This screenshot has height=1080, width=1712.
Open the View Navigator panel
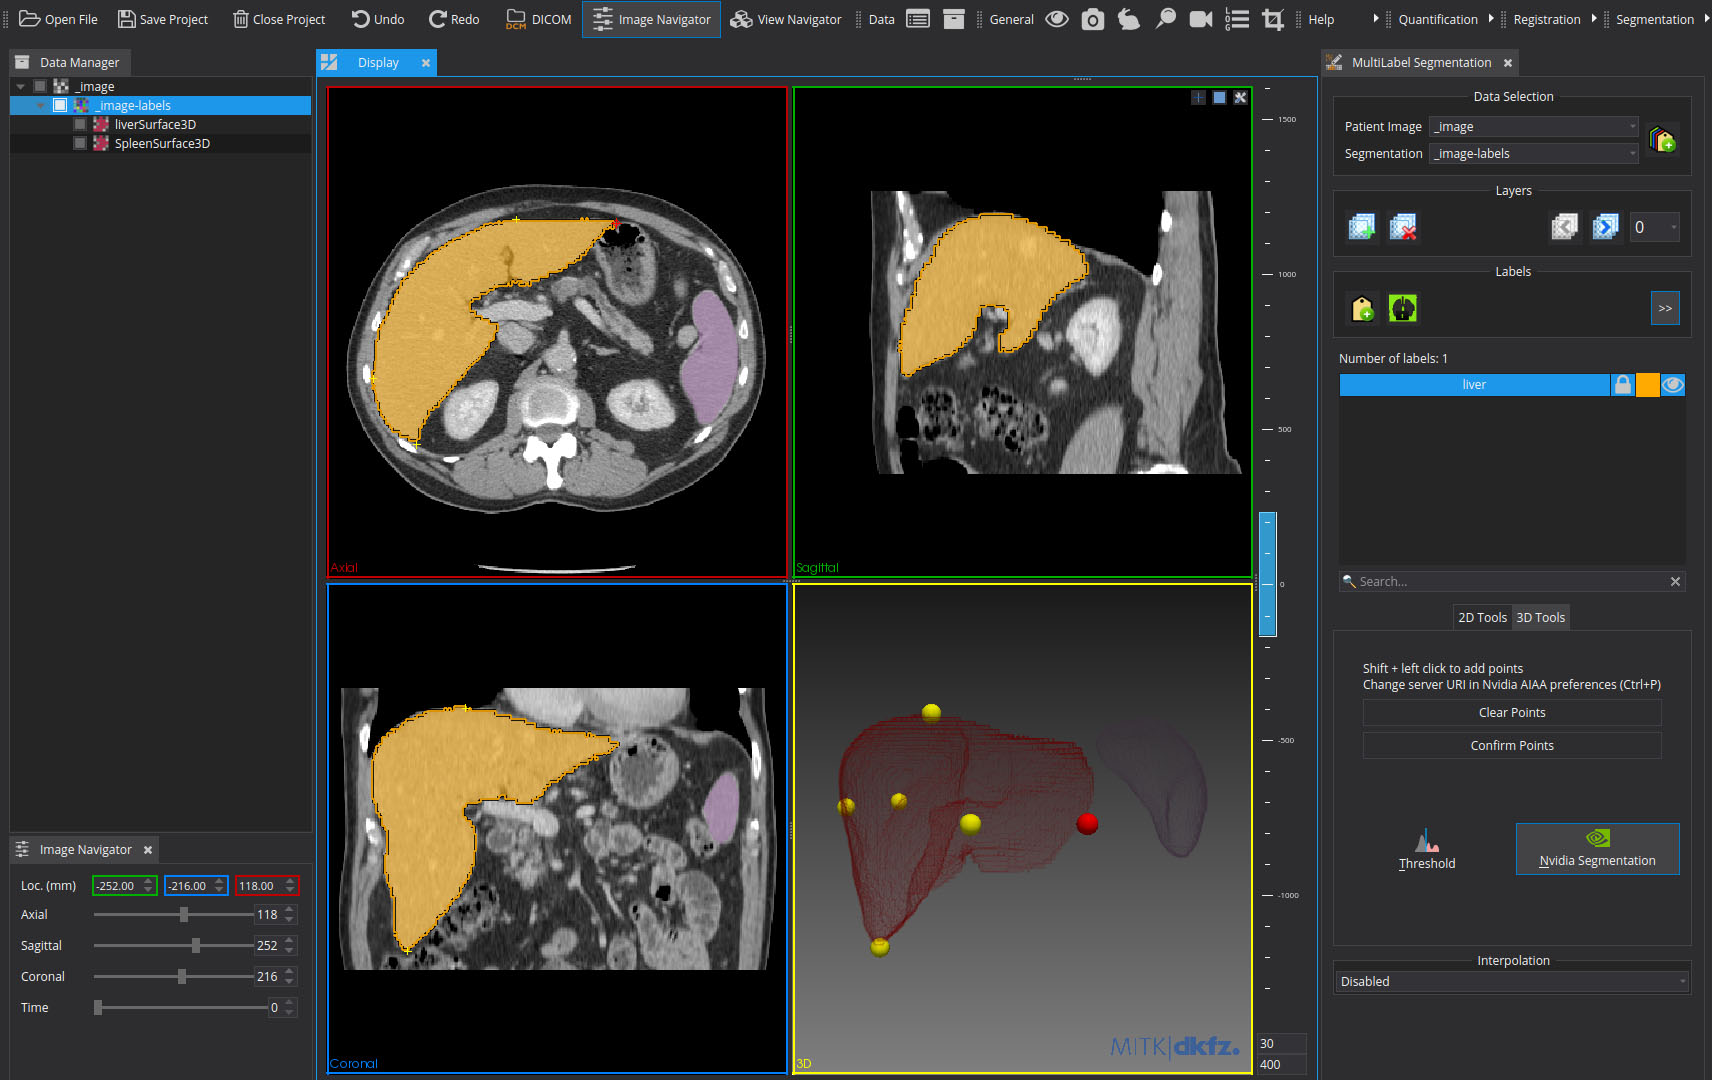(x=786, y=19)
